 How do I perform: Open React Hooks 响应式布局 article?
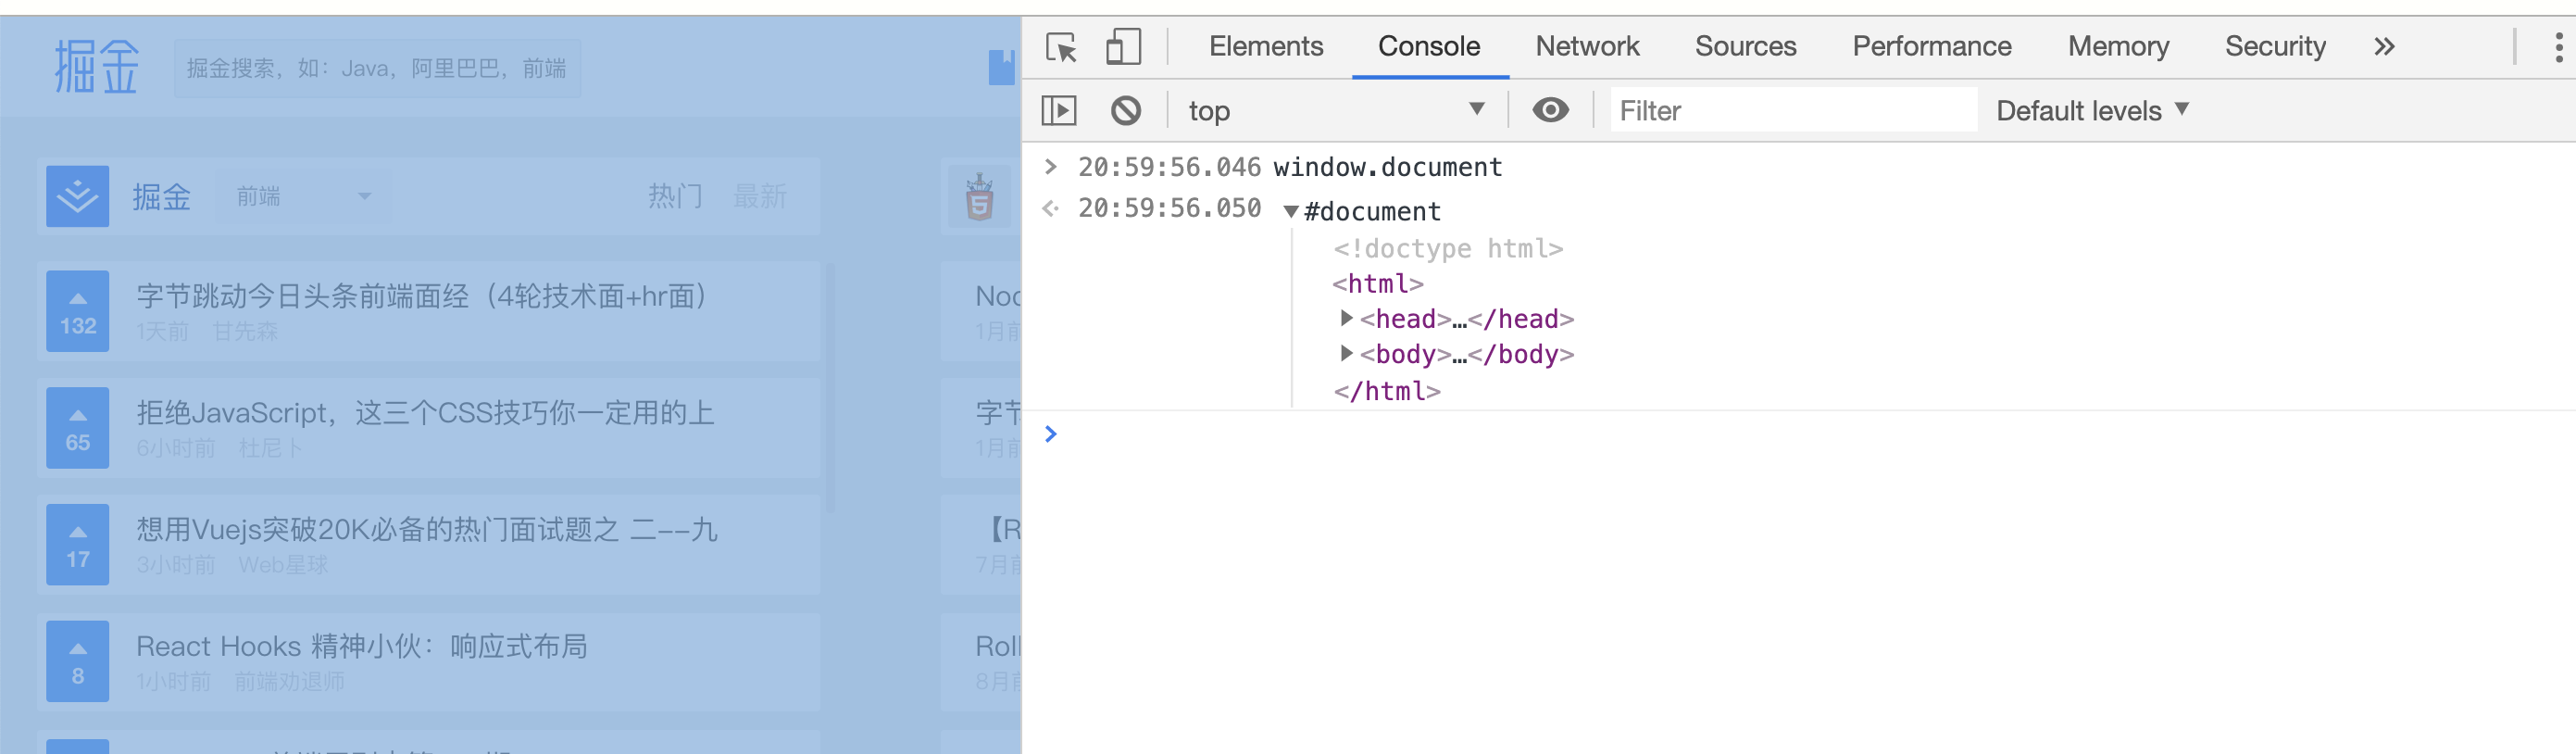pos(362,647)
